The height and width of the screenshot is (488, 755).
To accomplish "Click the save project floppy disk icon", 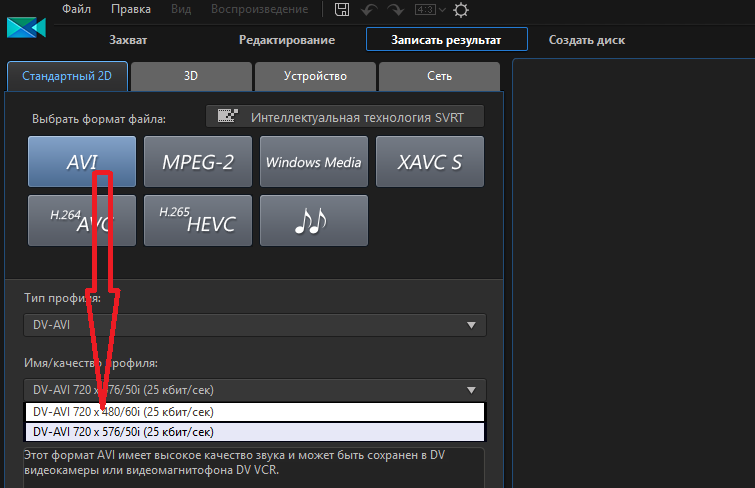I will click(x=342, y=10).
